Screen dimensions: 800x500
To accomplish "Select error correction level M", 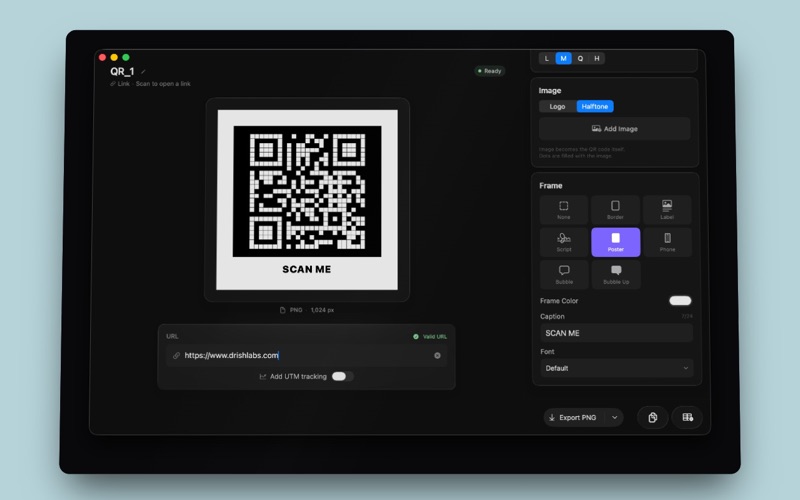I will 563,59.
